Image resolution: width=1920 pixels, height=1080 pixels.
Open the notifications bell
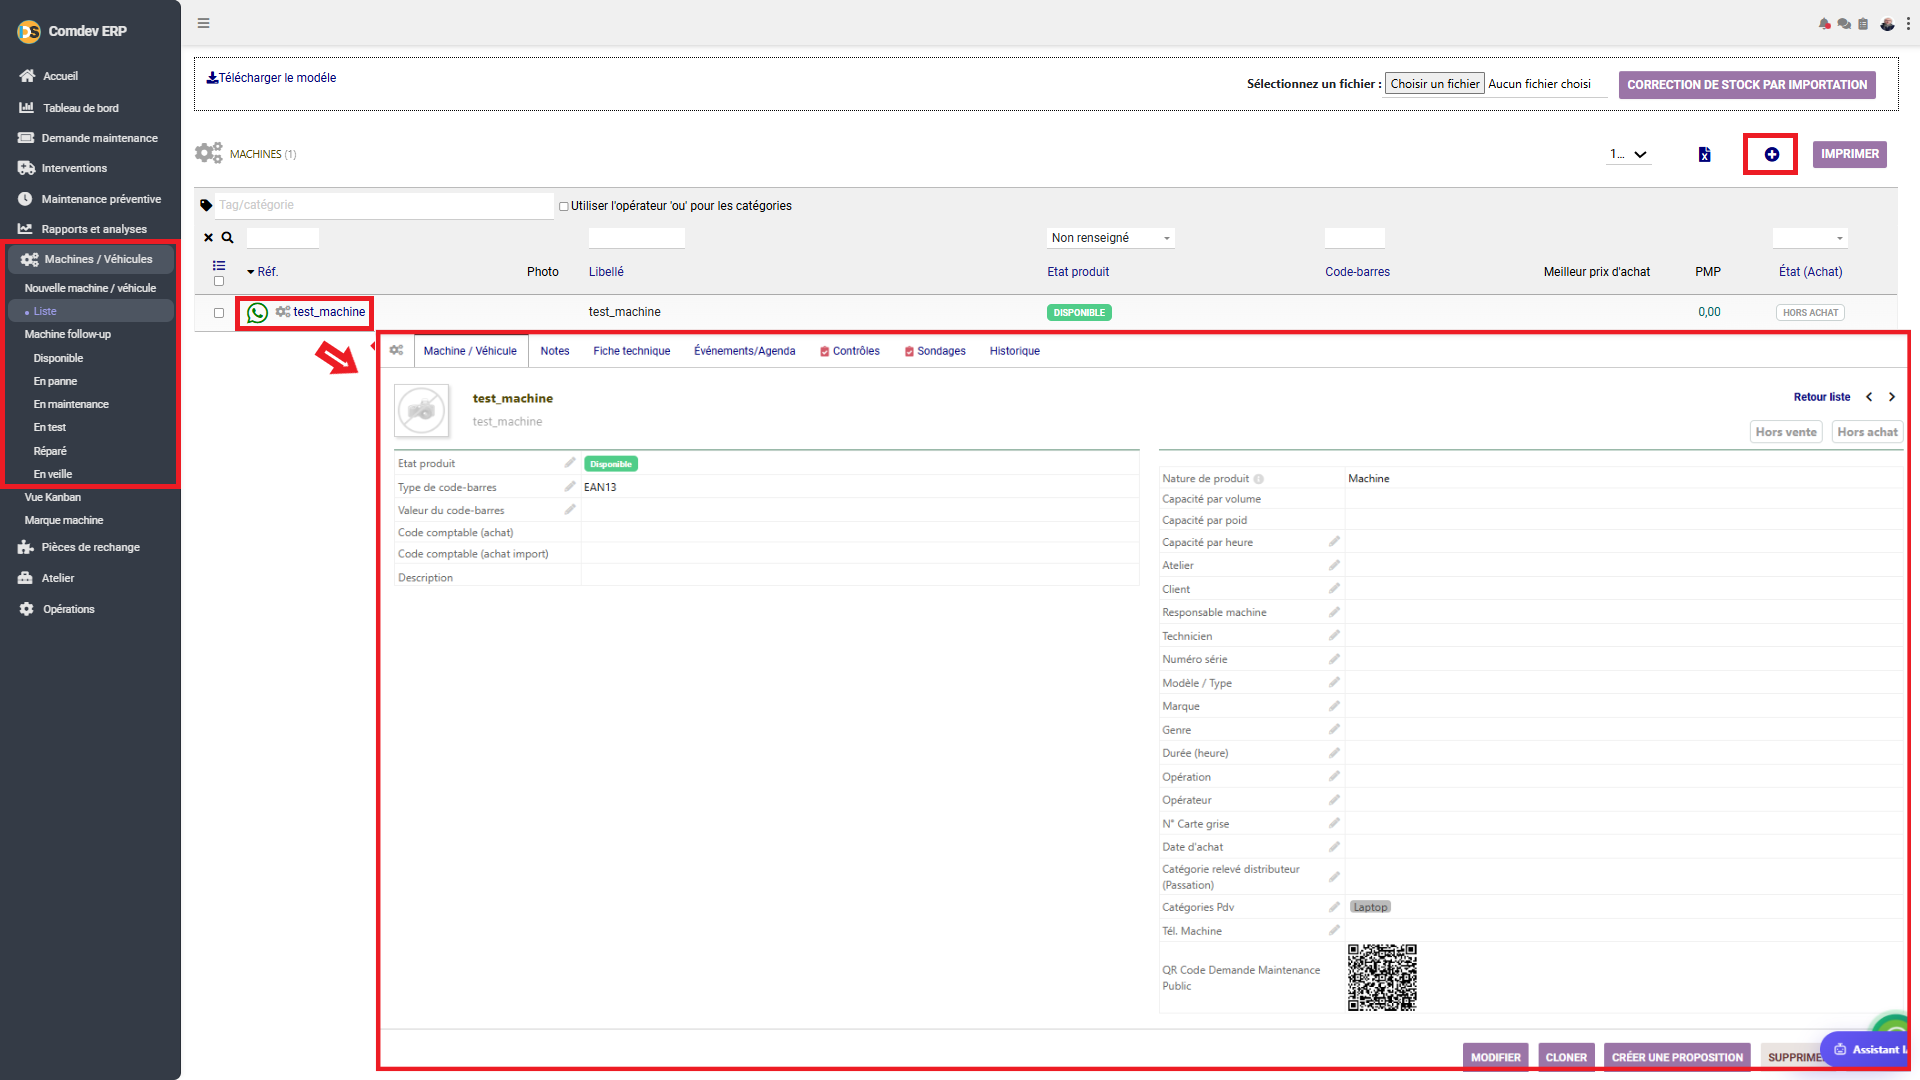tap(1825, 24)
